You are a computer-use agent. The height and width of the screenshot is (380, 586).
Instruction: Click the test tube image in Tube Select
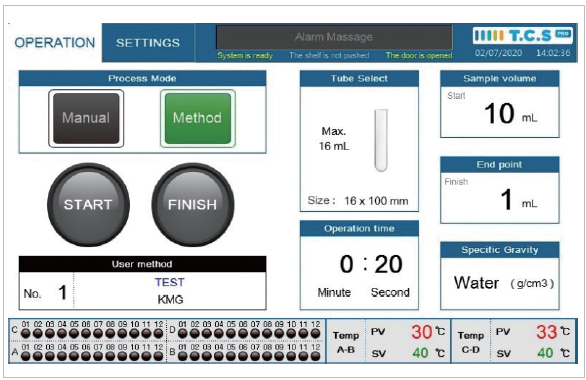point(381,140)
